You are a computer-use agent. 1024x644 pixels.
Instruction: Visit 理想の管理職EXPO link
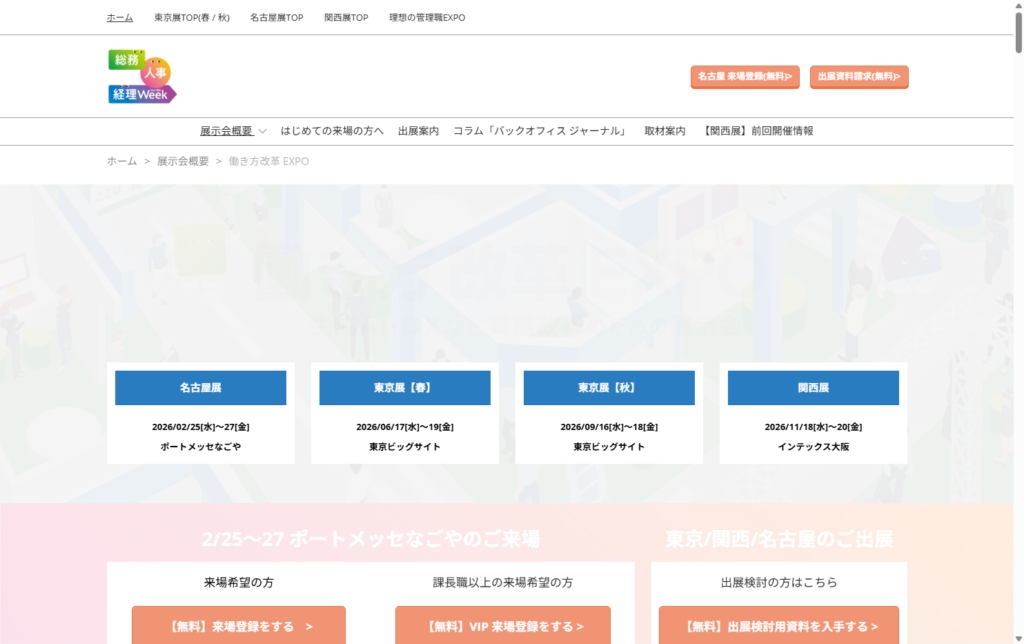click(x=427, y=18)
